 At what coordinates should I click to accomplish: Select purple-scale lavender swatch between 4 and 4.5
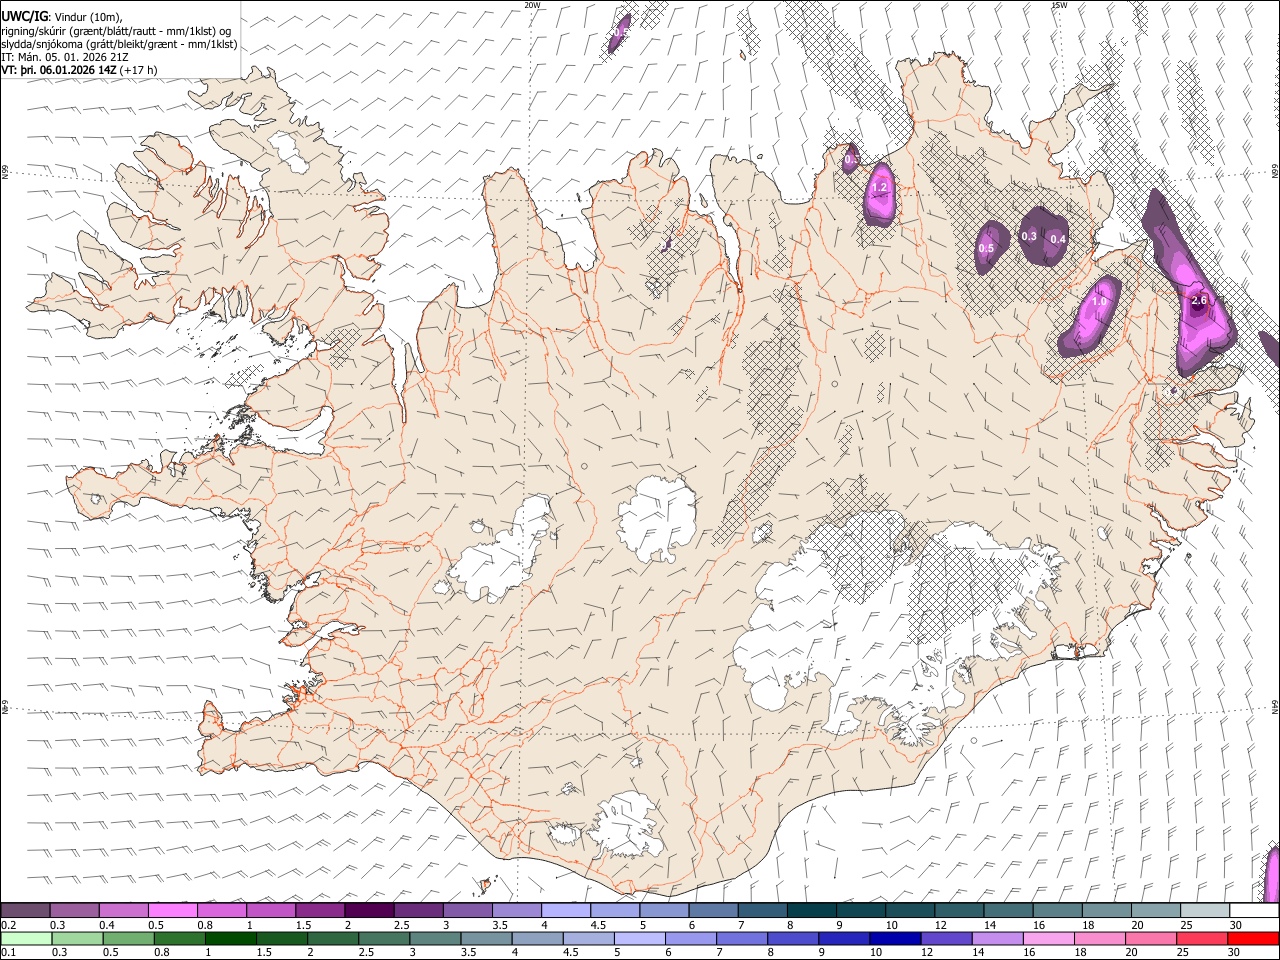(x=564, y=910)
